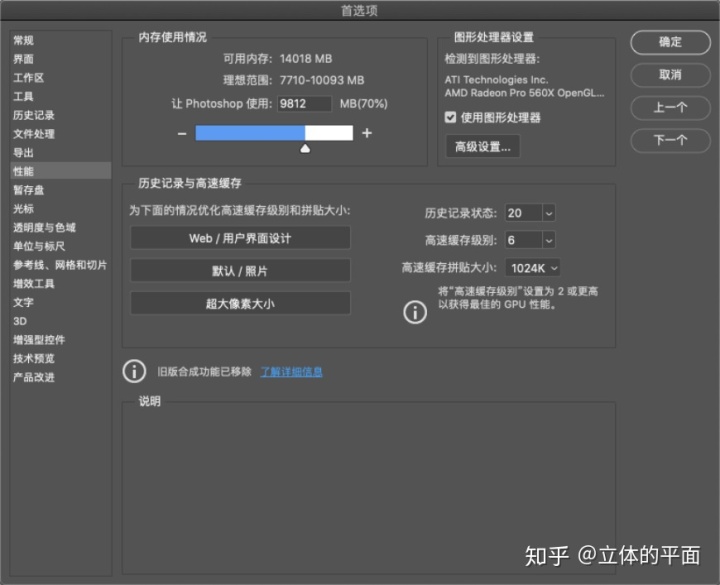The width and height of the screenshot is (720, 585).
Task: Open 增强型控件 preferences
Action: [x=60, y=340]
